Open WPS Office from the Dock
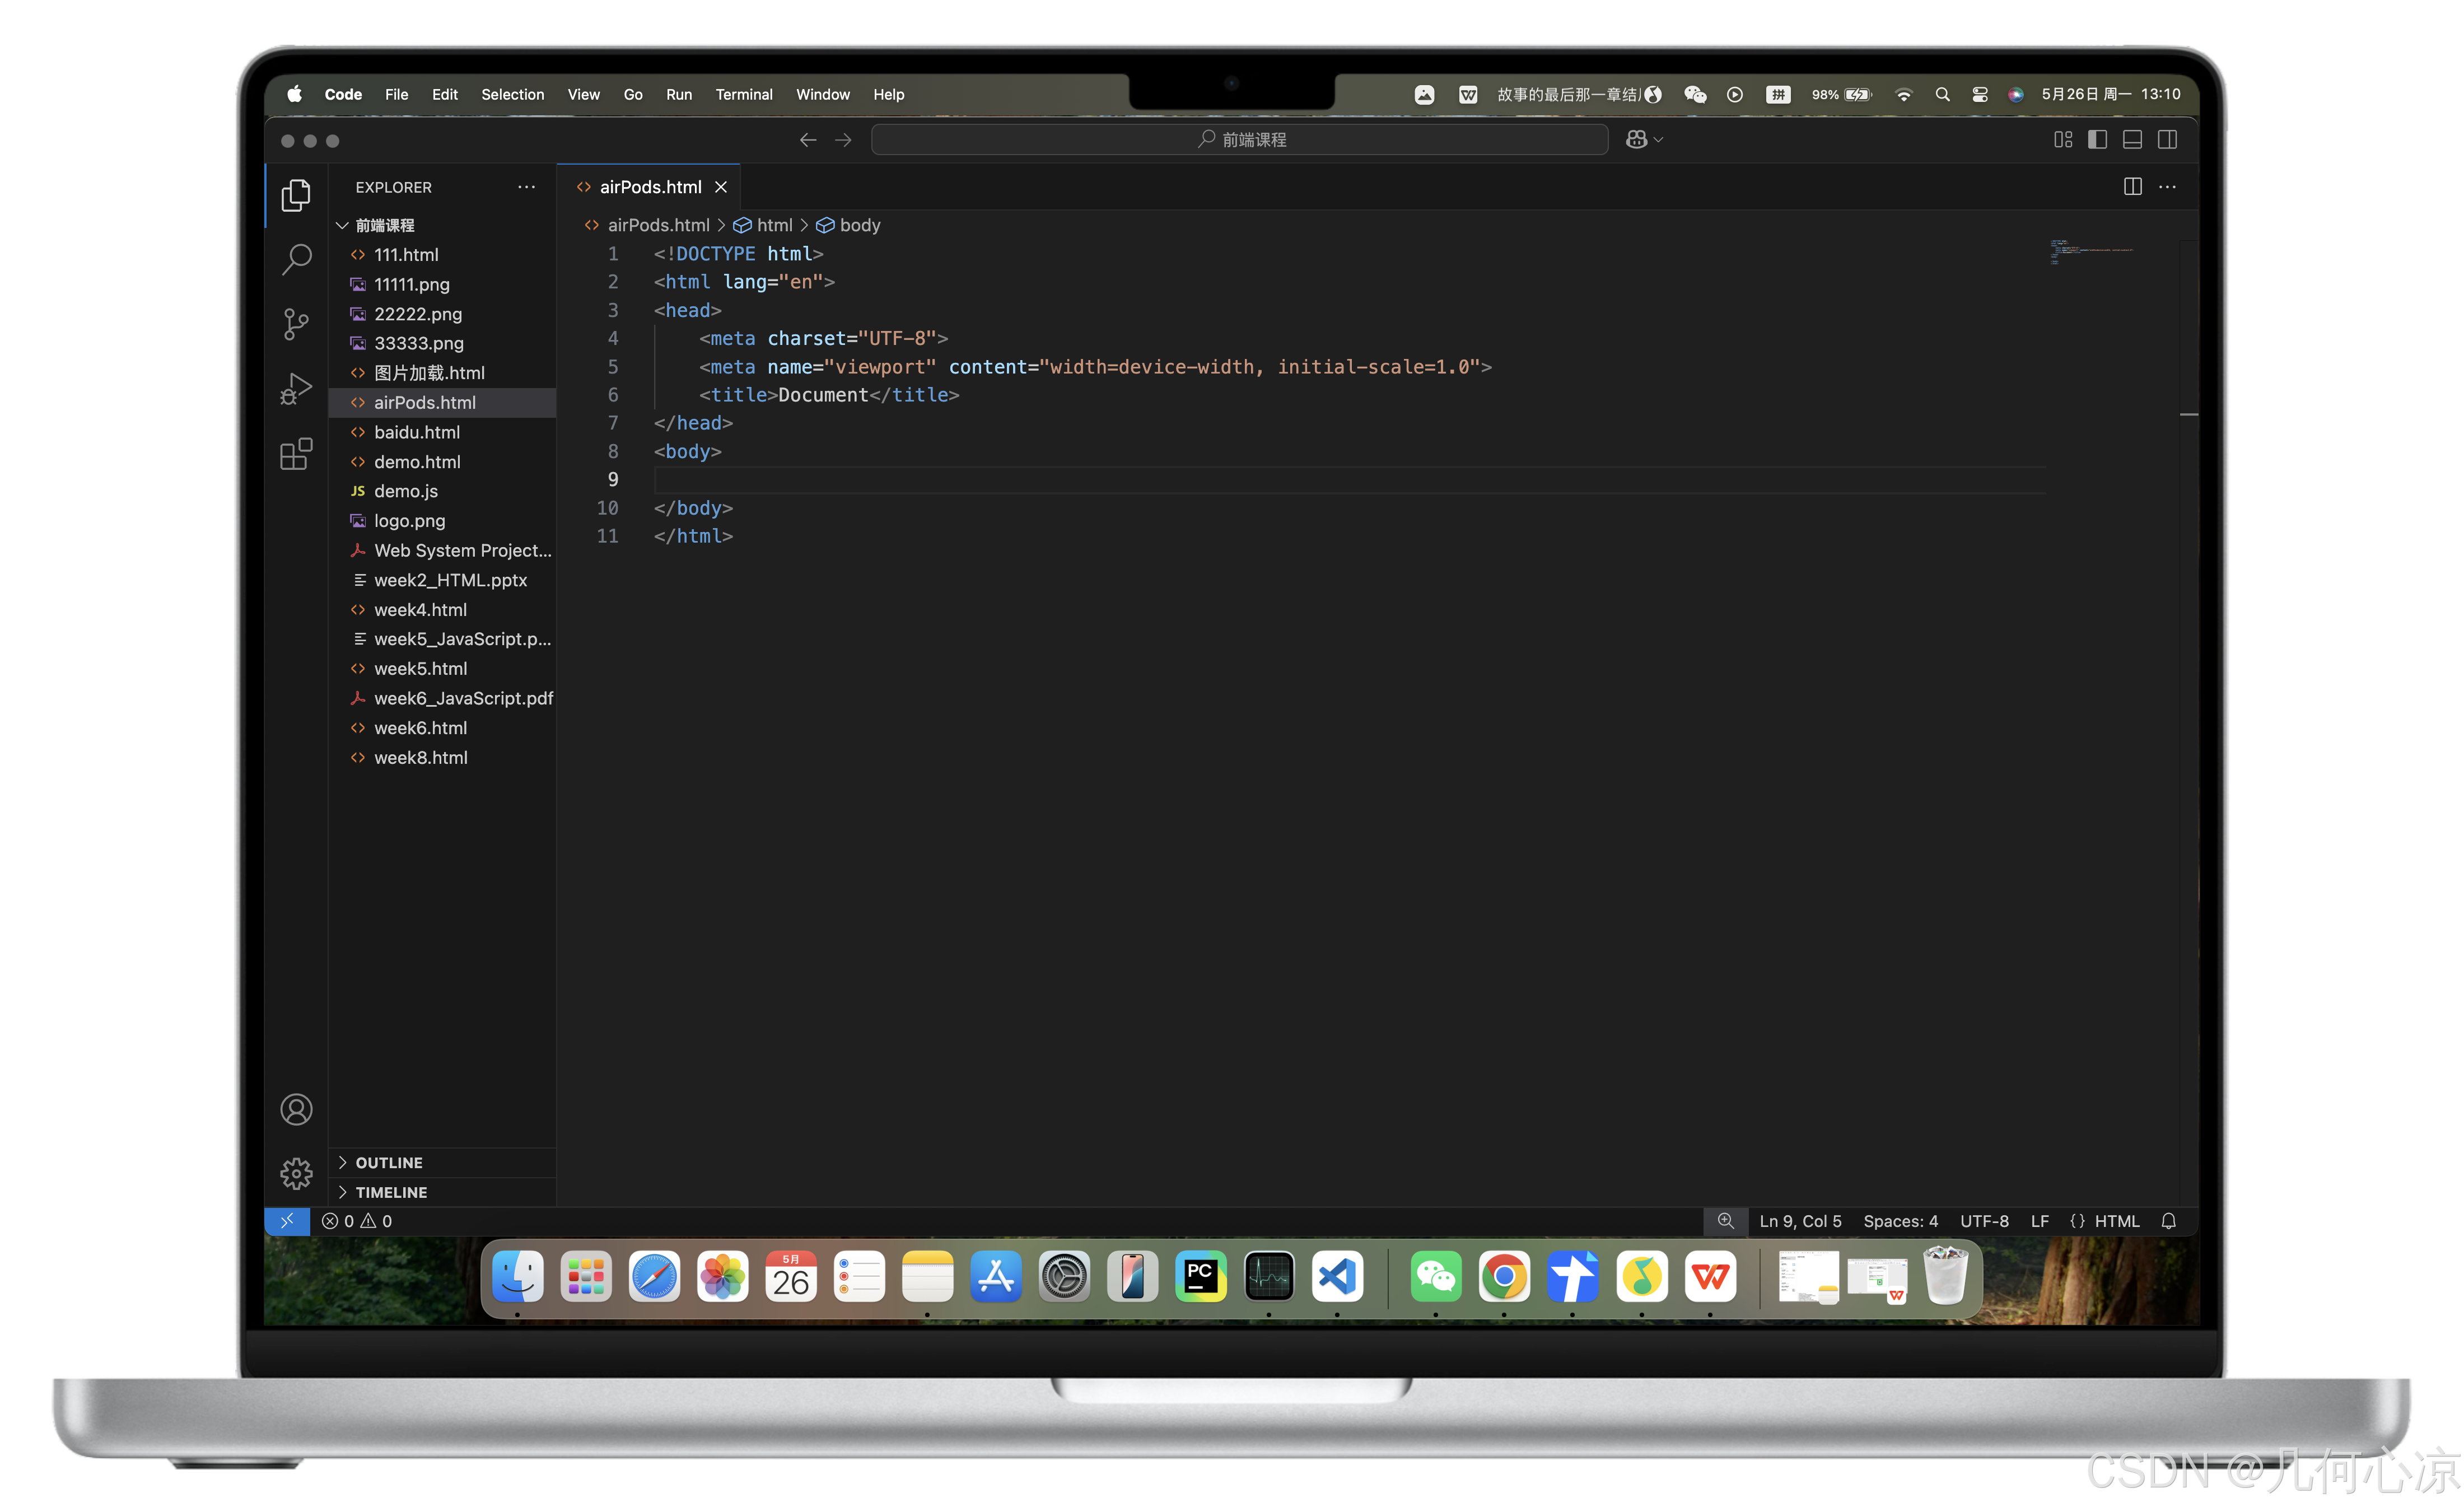Viewport: 2464px width, 1512px height. (1709, 1277)
